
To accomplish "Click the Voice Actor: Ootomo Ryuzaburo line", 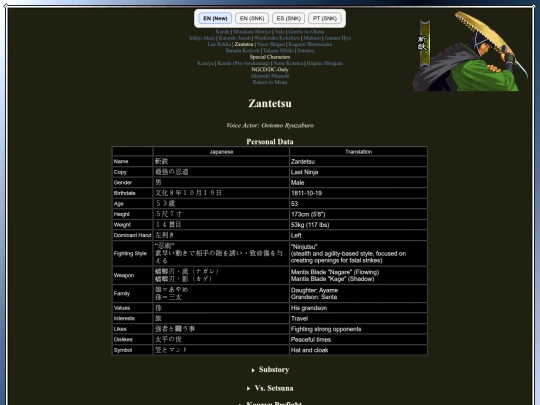I will [270, 125].
